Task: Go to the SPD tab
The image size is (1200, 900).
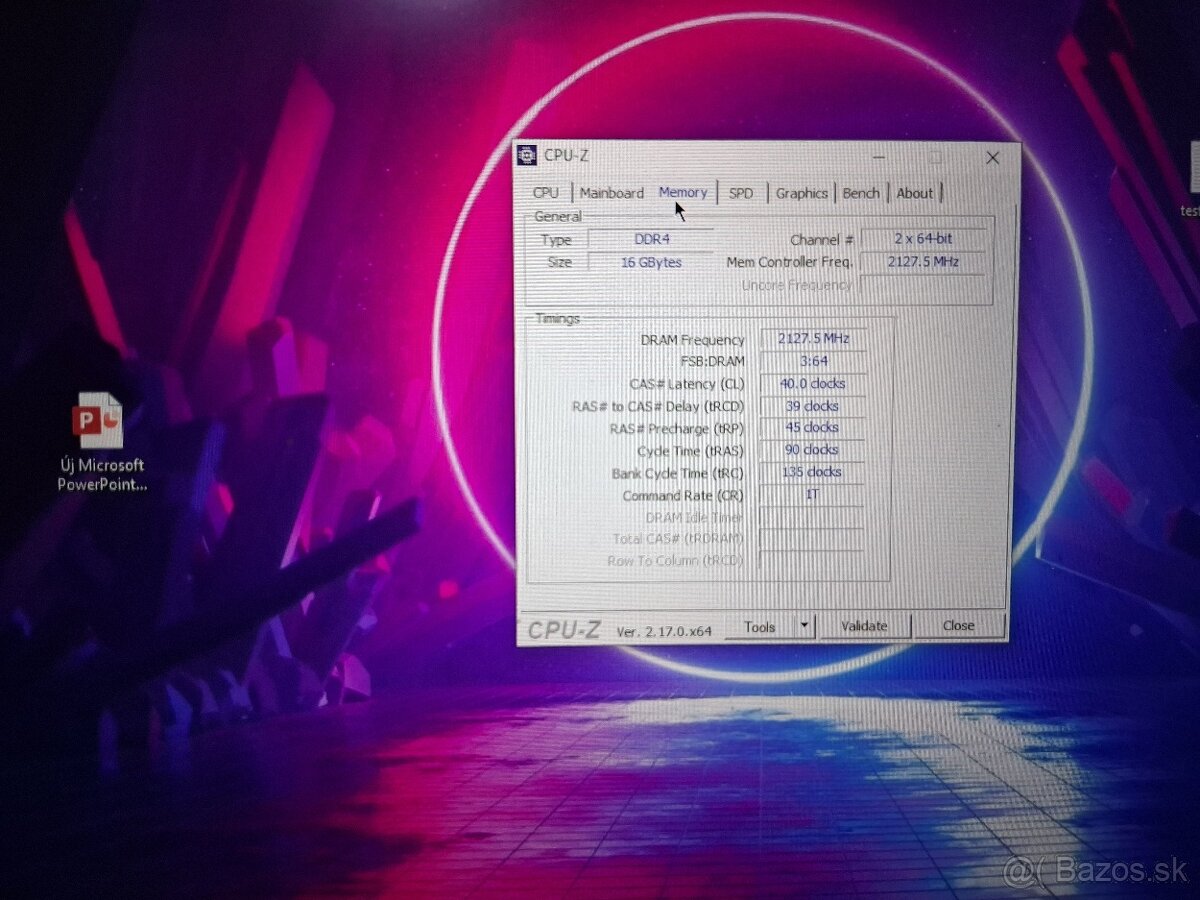Action: tap(741, 193)
